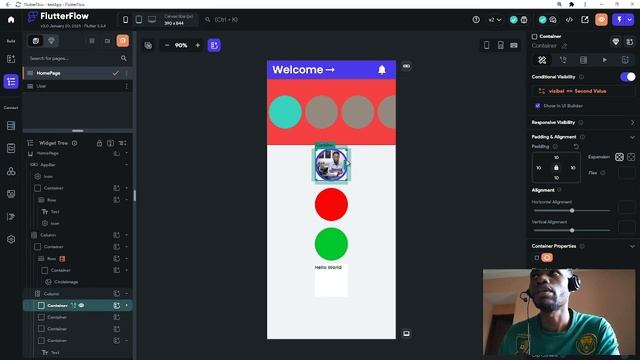640x360 pixels.
Task: Lock the Widget Tree with lock icon
Action: pos(99,143)
